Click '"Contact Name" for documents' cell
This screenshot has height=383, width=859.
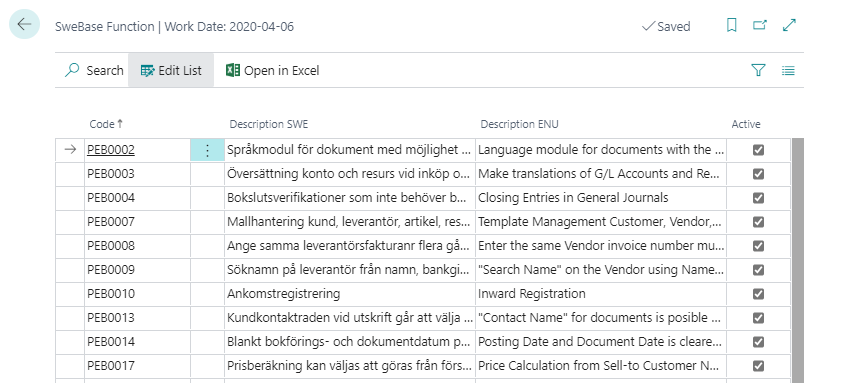601,318
